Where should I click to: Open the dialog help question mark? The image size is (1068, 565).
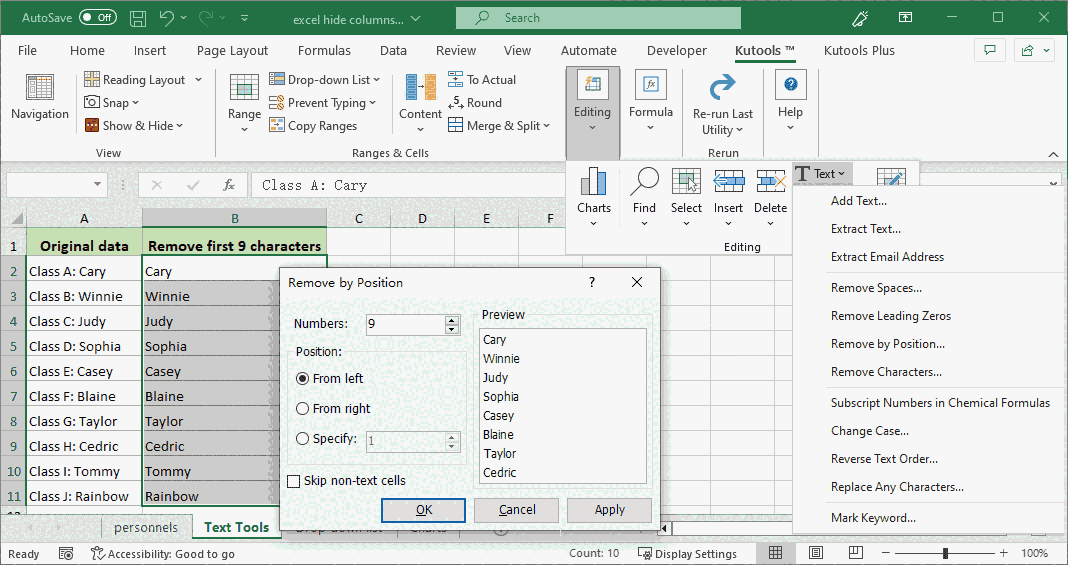(x=592, y=282)
